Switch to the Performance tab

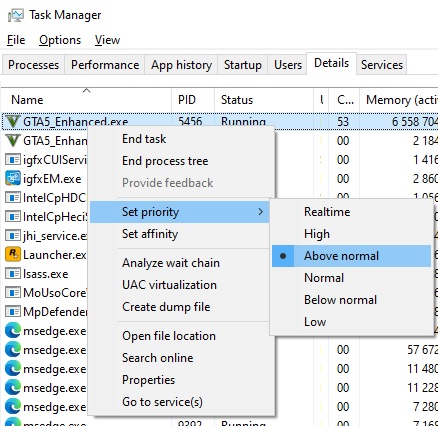pyautogui.click(x=105, y=65)
